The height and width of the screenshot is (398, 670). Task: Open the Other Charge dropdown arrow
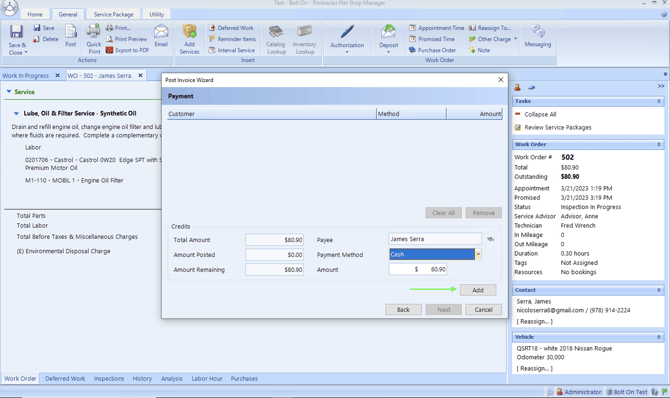click(x=515, y=39)
